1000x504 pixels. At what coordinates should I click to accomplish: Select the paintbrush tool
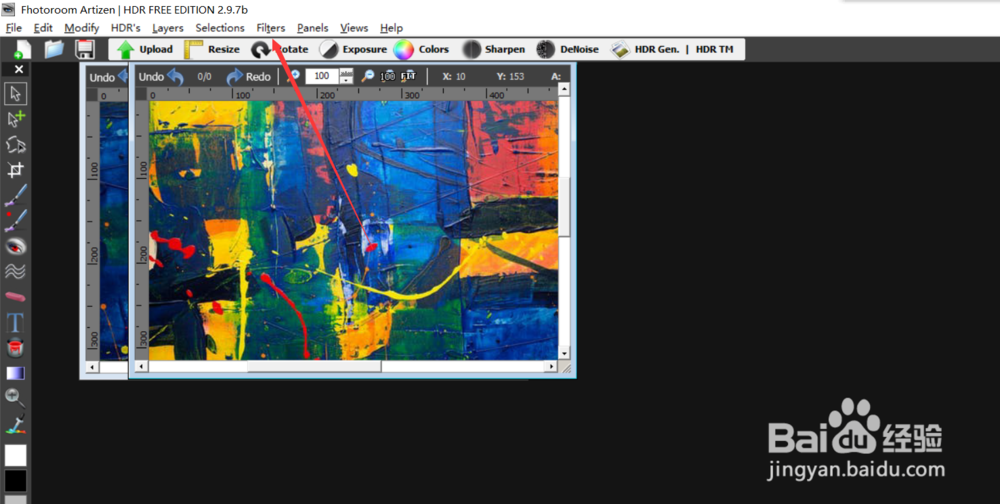pos(15,195)
